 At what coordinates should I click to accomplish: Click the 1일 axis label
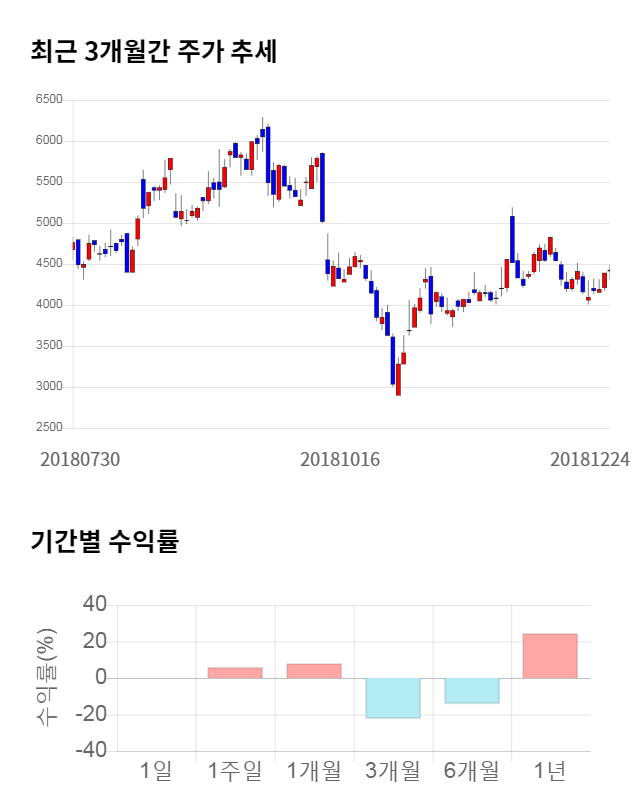coord(156,771)
